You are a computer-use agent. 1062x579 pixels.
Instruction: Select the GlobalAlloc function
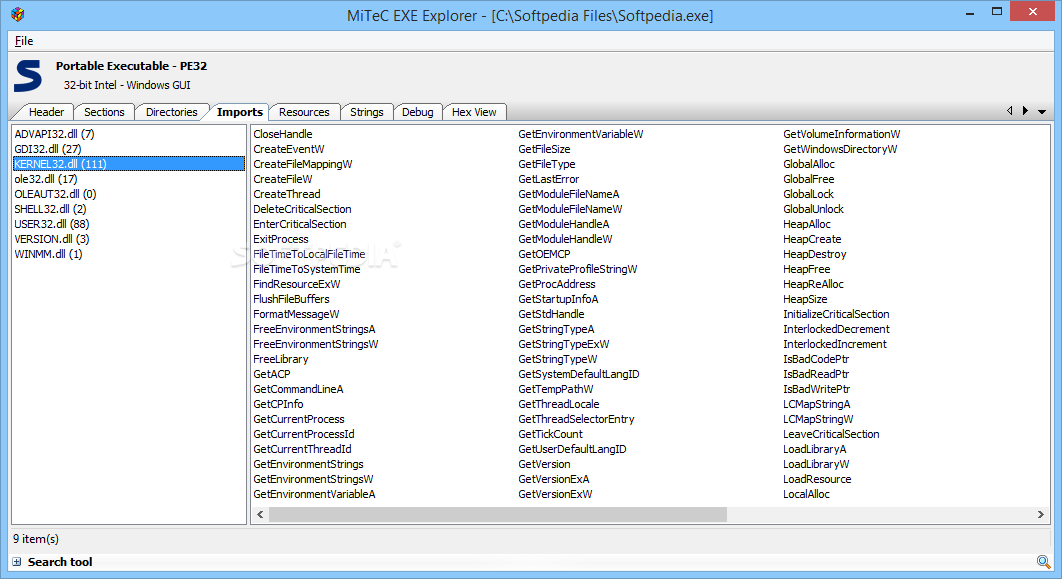click(809, 164)
